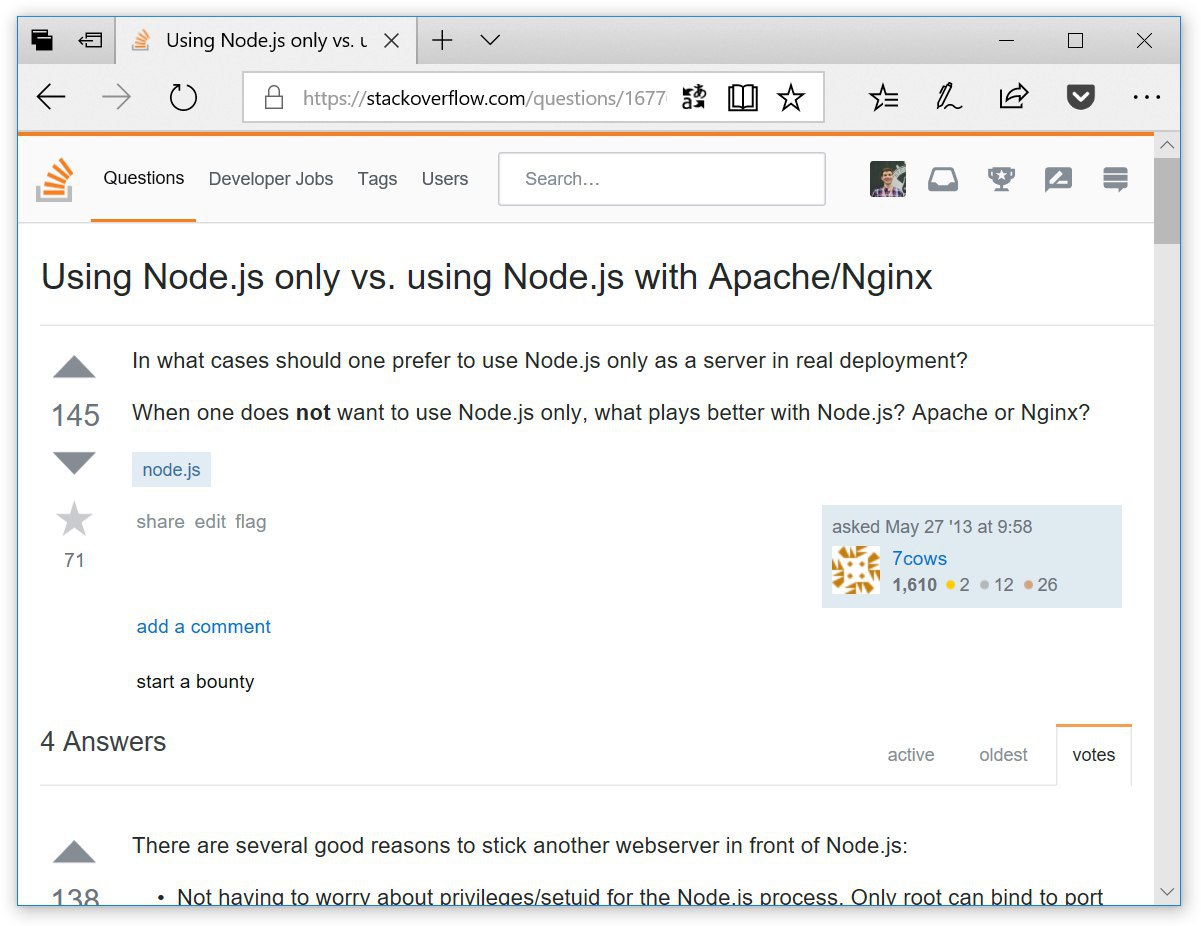Favorite the question with the star
1201x926 pixels.
[x=74, y=520]
